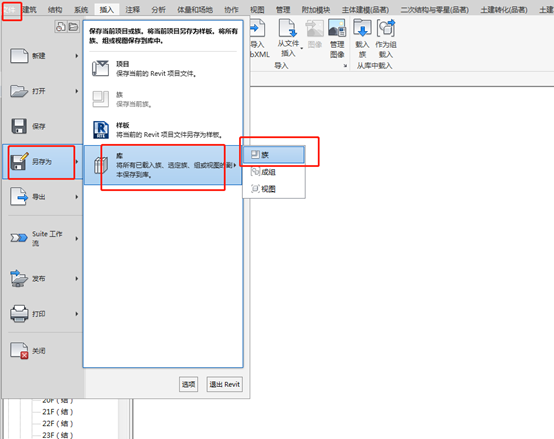The width and height of the screenshot is (554, 439).
Task: Expand the 发布 (Publish) submenu arrow
Action: pos(77,279)
